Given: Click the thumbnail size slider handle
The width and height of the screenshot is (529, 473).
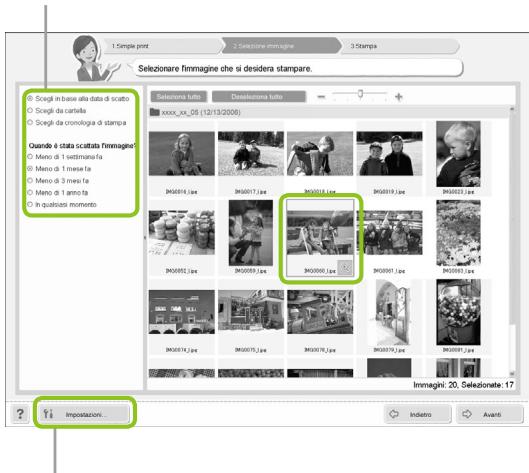Looking at the screenshot, I should 360,93.
